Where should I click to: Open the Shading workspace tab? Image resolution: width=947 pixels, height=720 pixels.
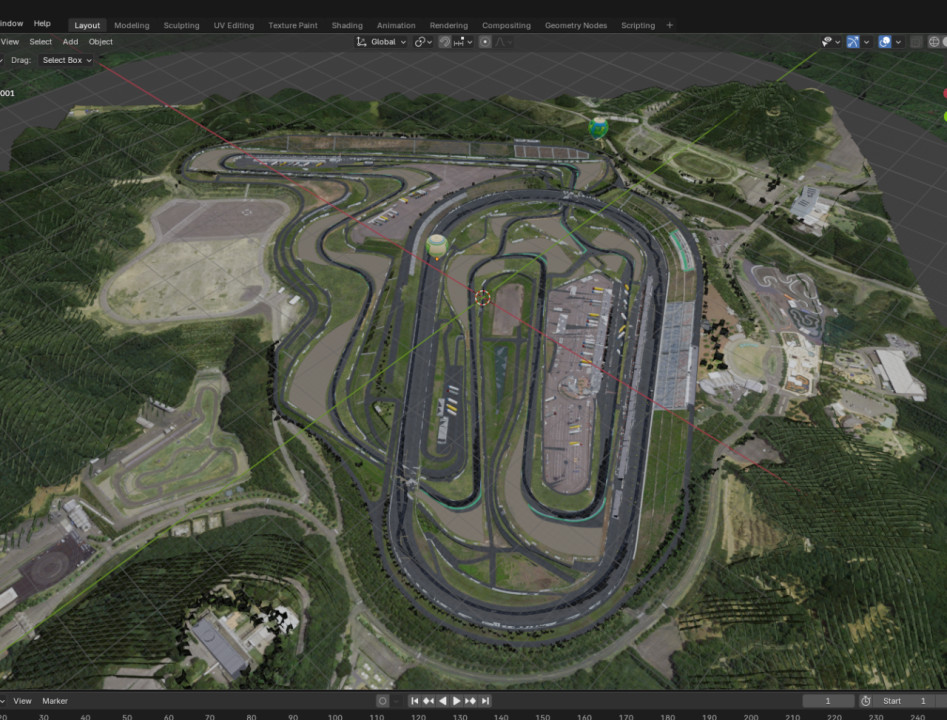point(347,25)
